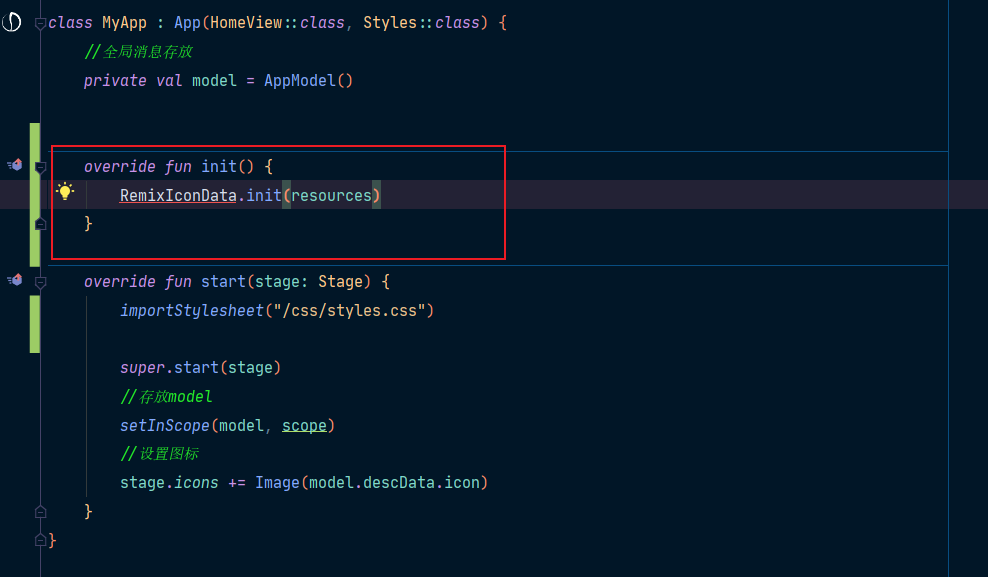Click the AppModel() constructor call
Viewport: 988px width, 577px height.
[x=308, y=80]
